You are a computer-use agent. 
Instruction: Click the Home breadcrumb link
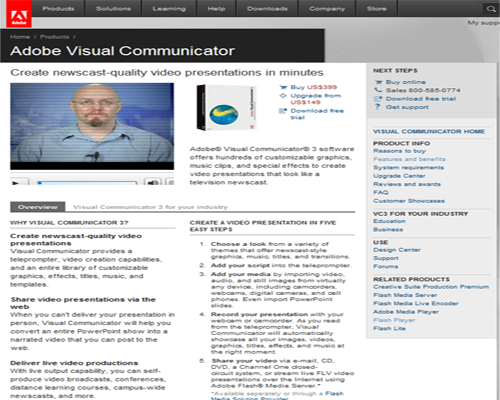(20, 37)
